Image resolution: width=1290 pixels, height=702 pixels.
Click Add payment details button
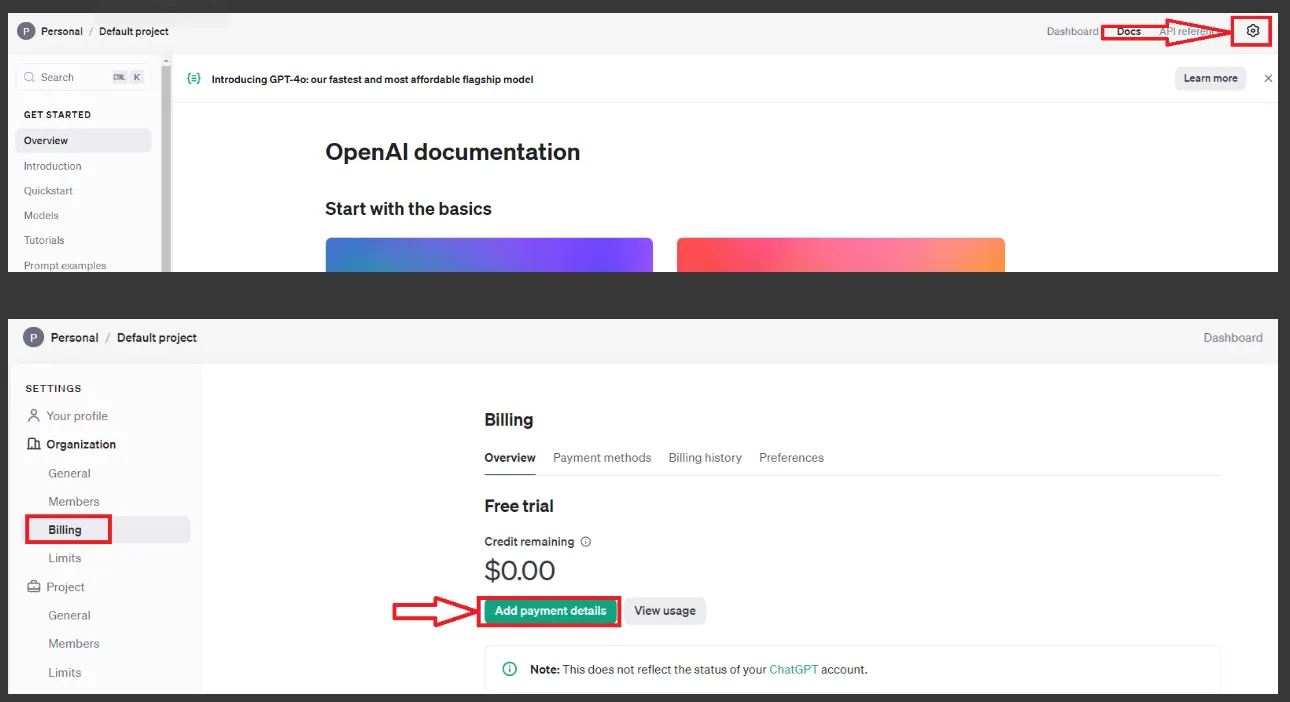(550, 611)
